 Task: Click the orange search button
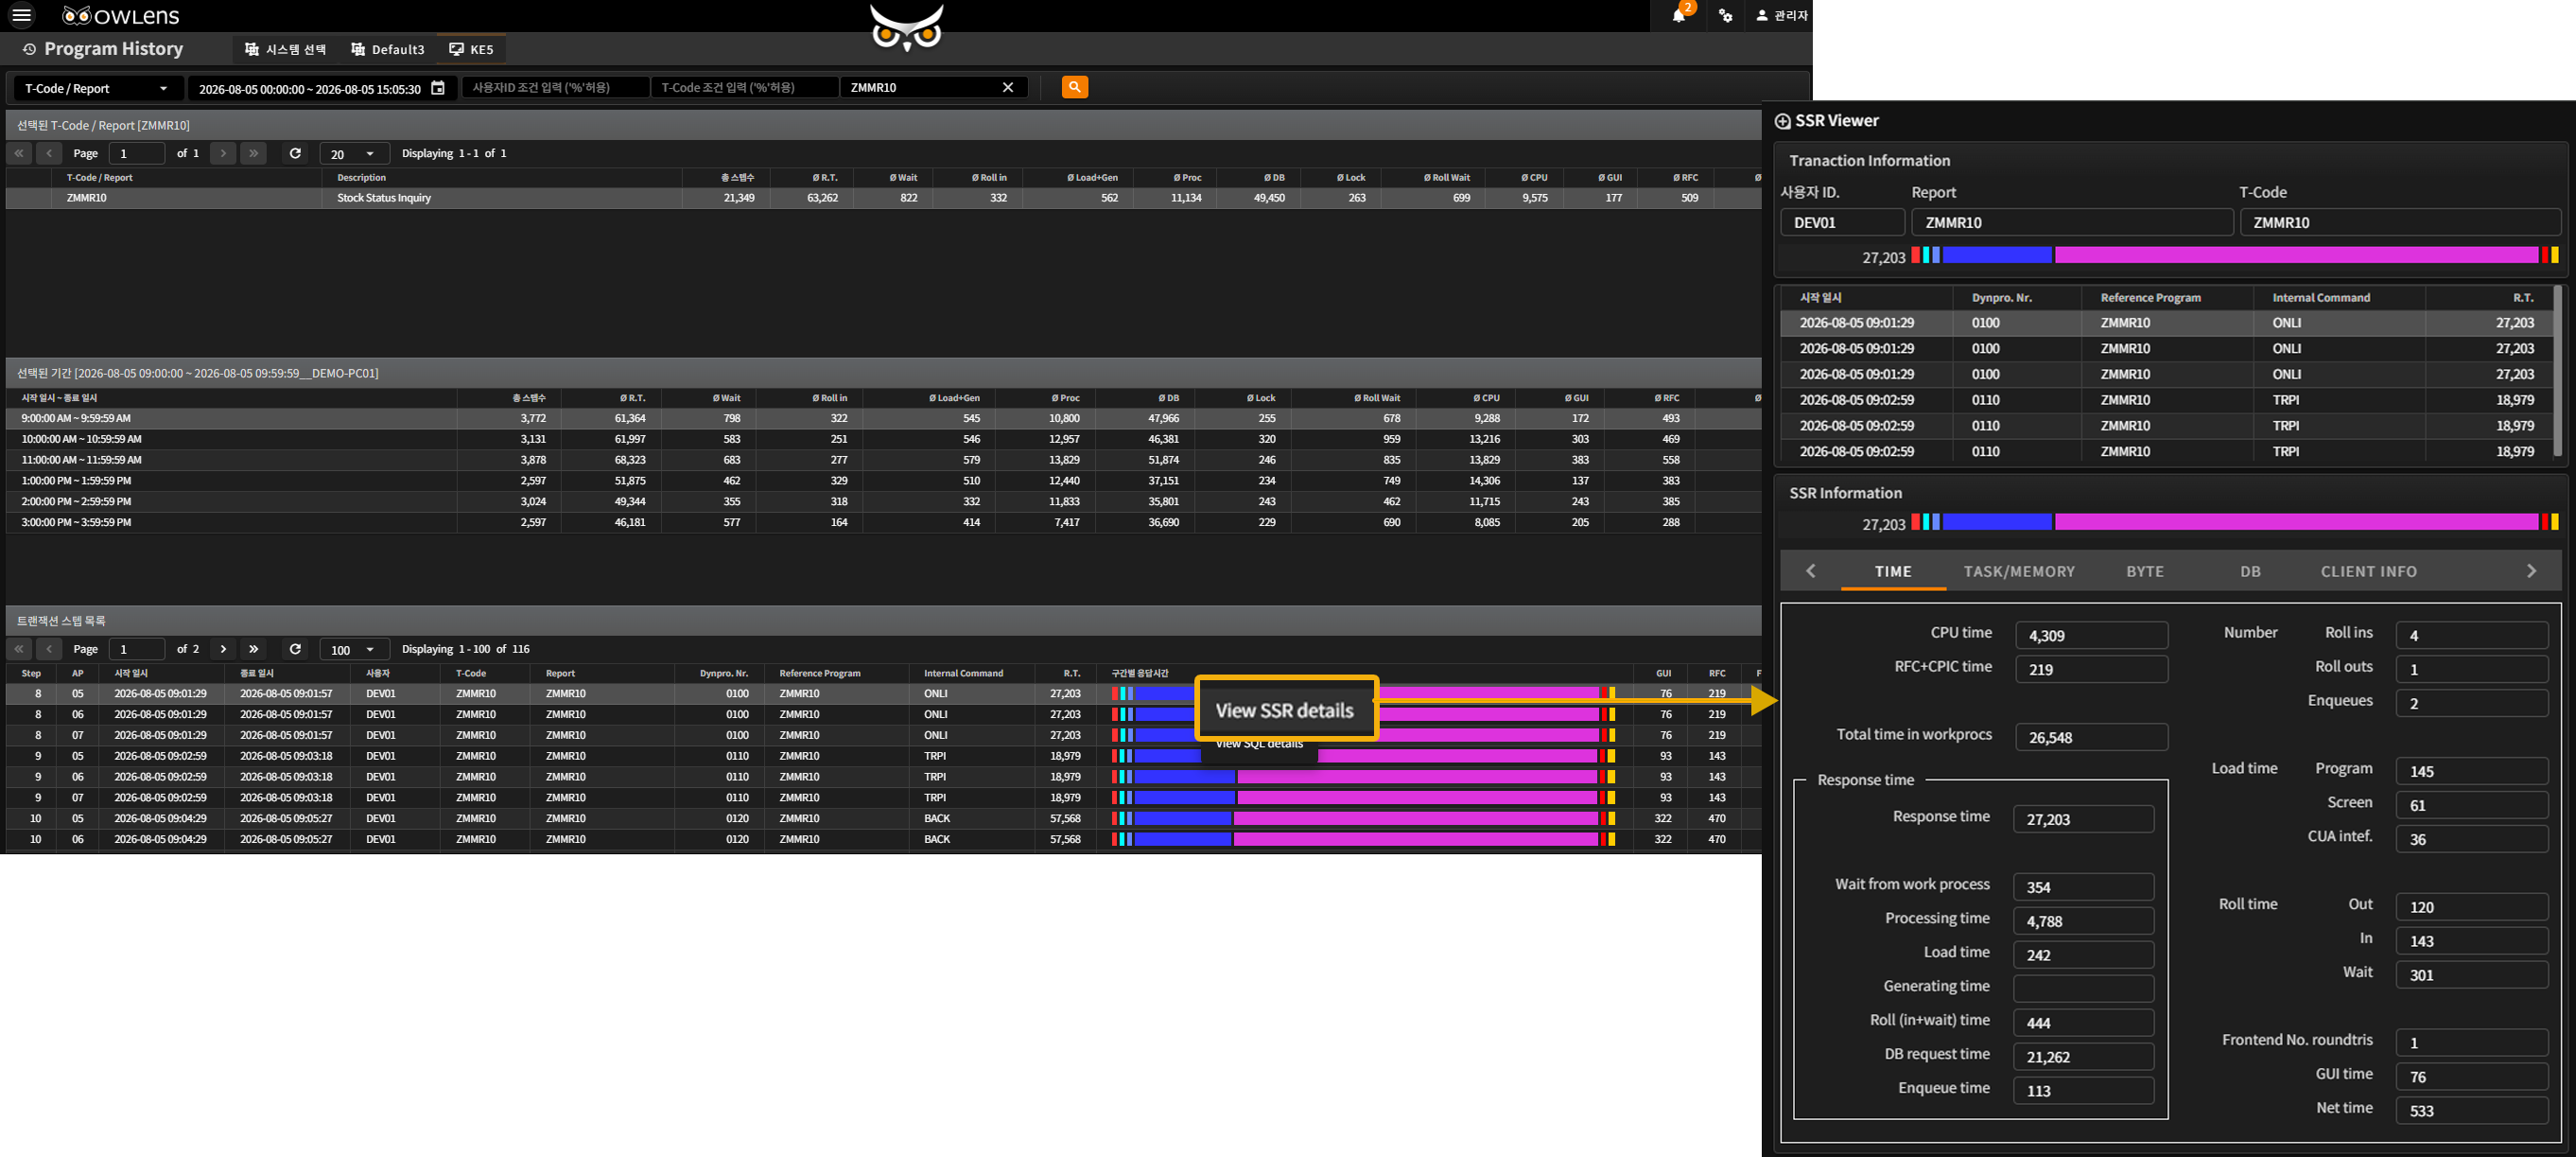[1074, 87]
